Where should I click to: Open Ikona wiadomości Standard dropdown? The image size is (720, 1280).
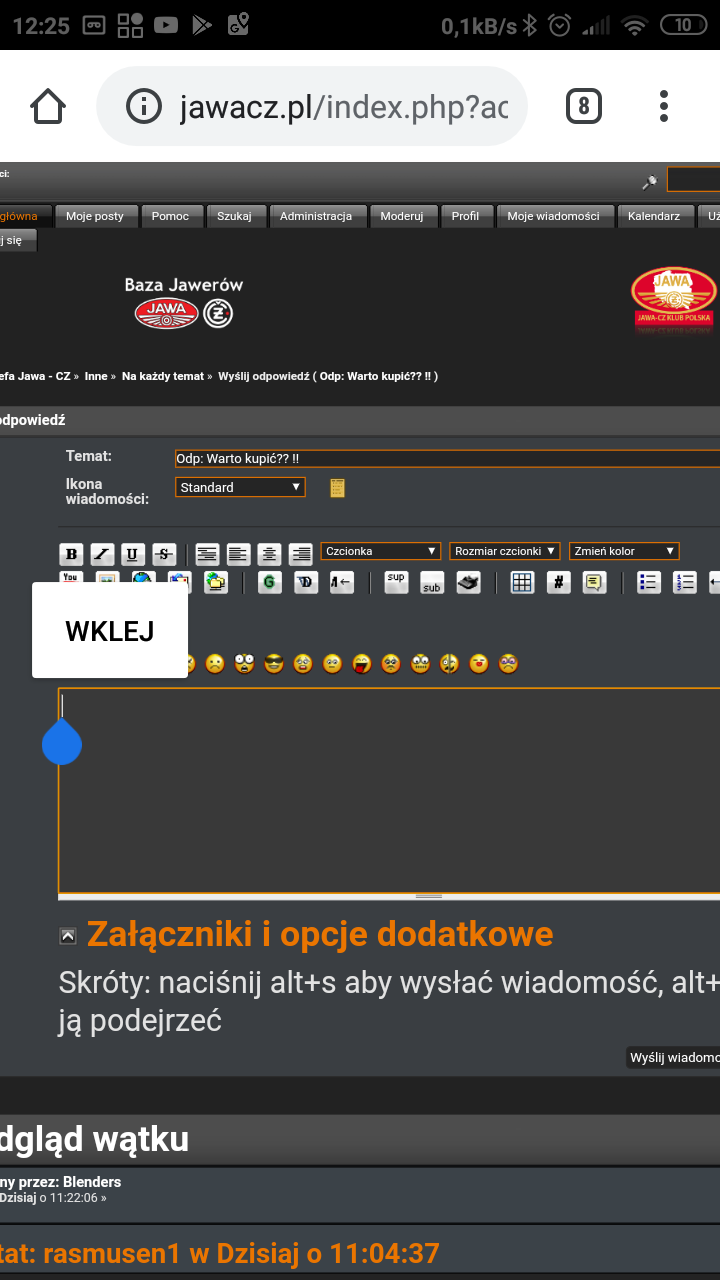[x=240, y=487]
